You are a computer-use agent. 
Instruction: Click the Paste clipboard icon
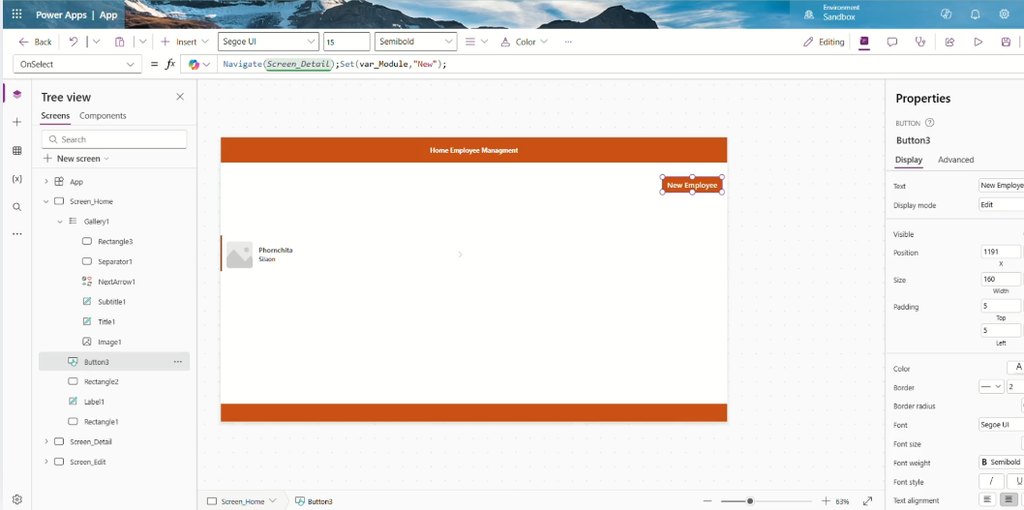[x=120, y=42]
